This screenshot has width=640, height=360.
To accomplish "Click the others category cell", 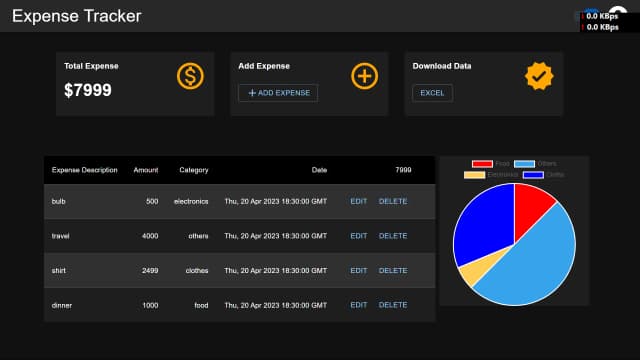I will tap(198, 236).
